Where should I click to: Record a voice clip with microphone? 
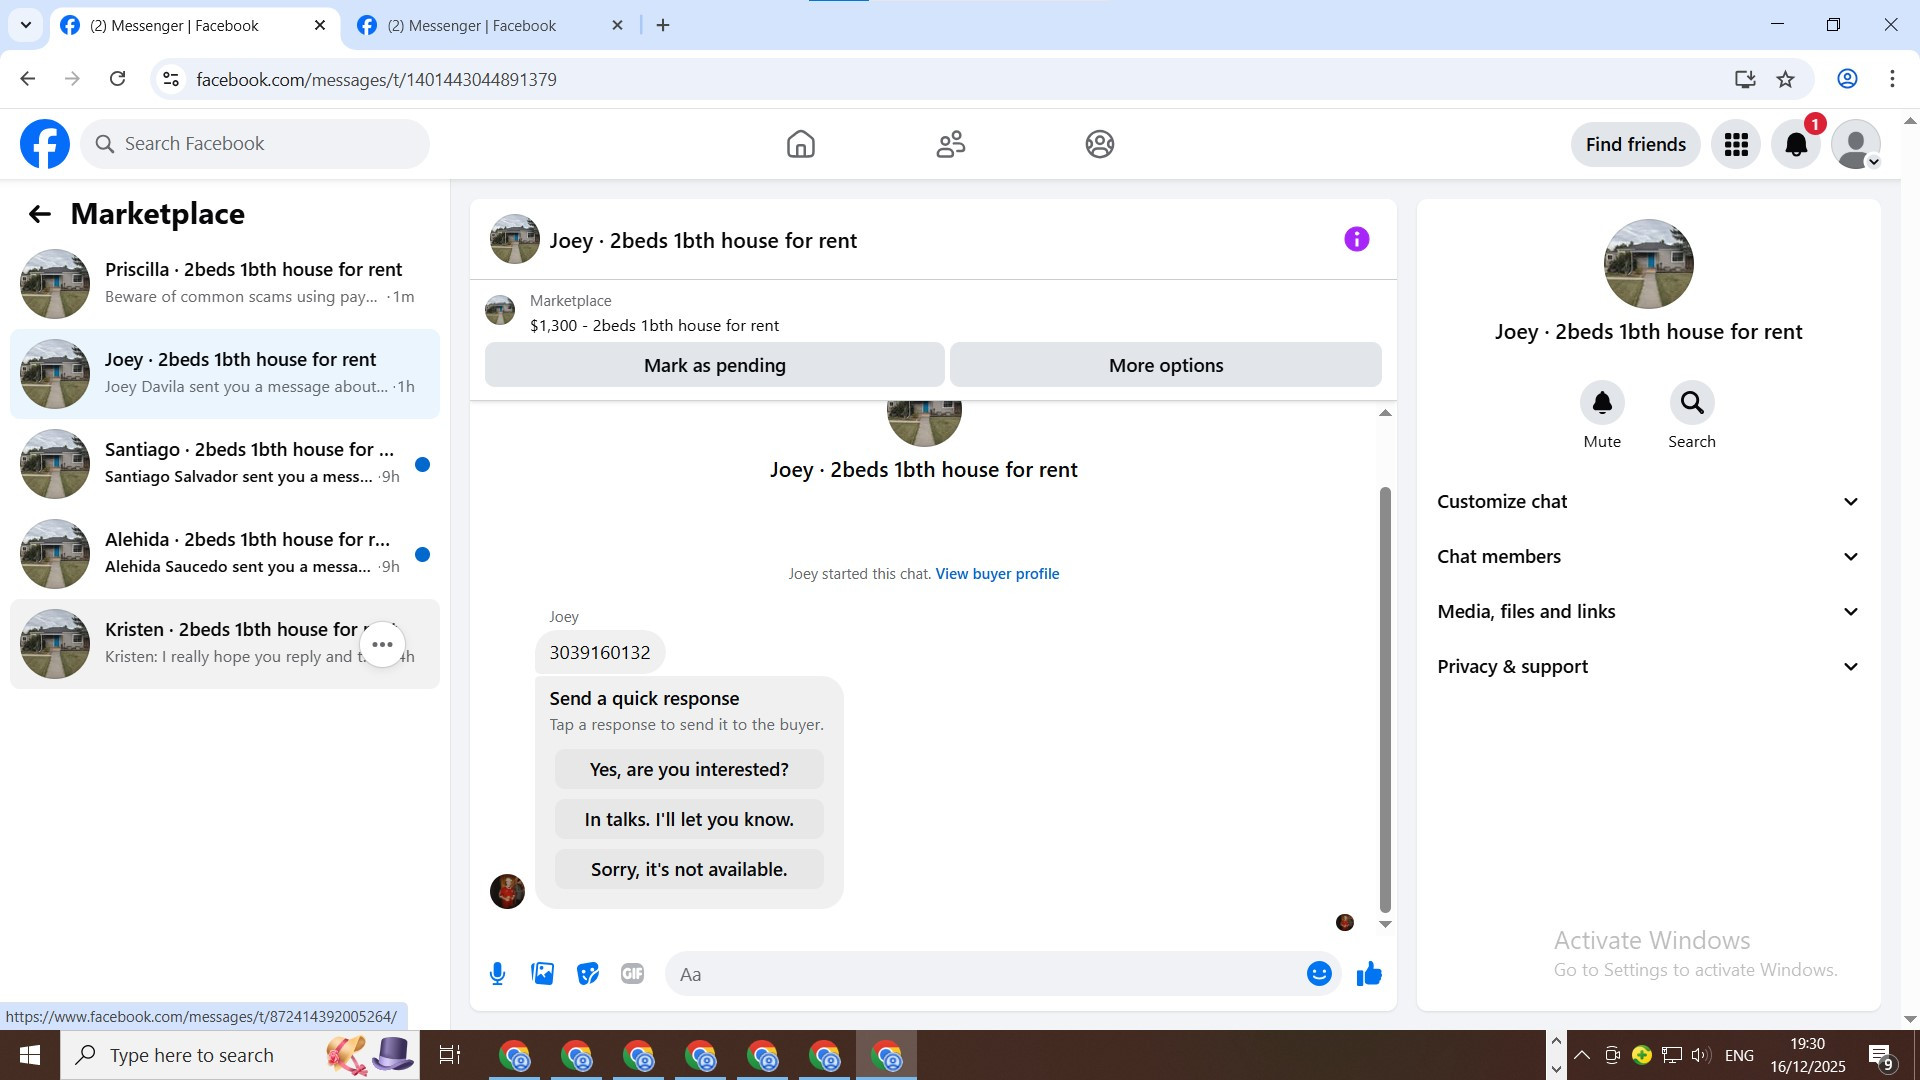point(498,974)
